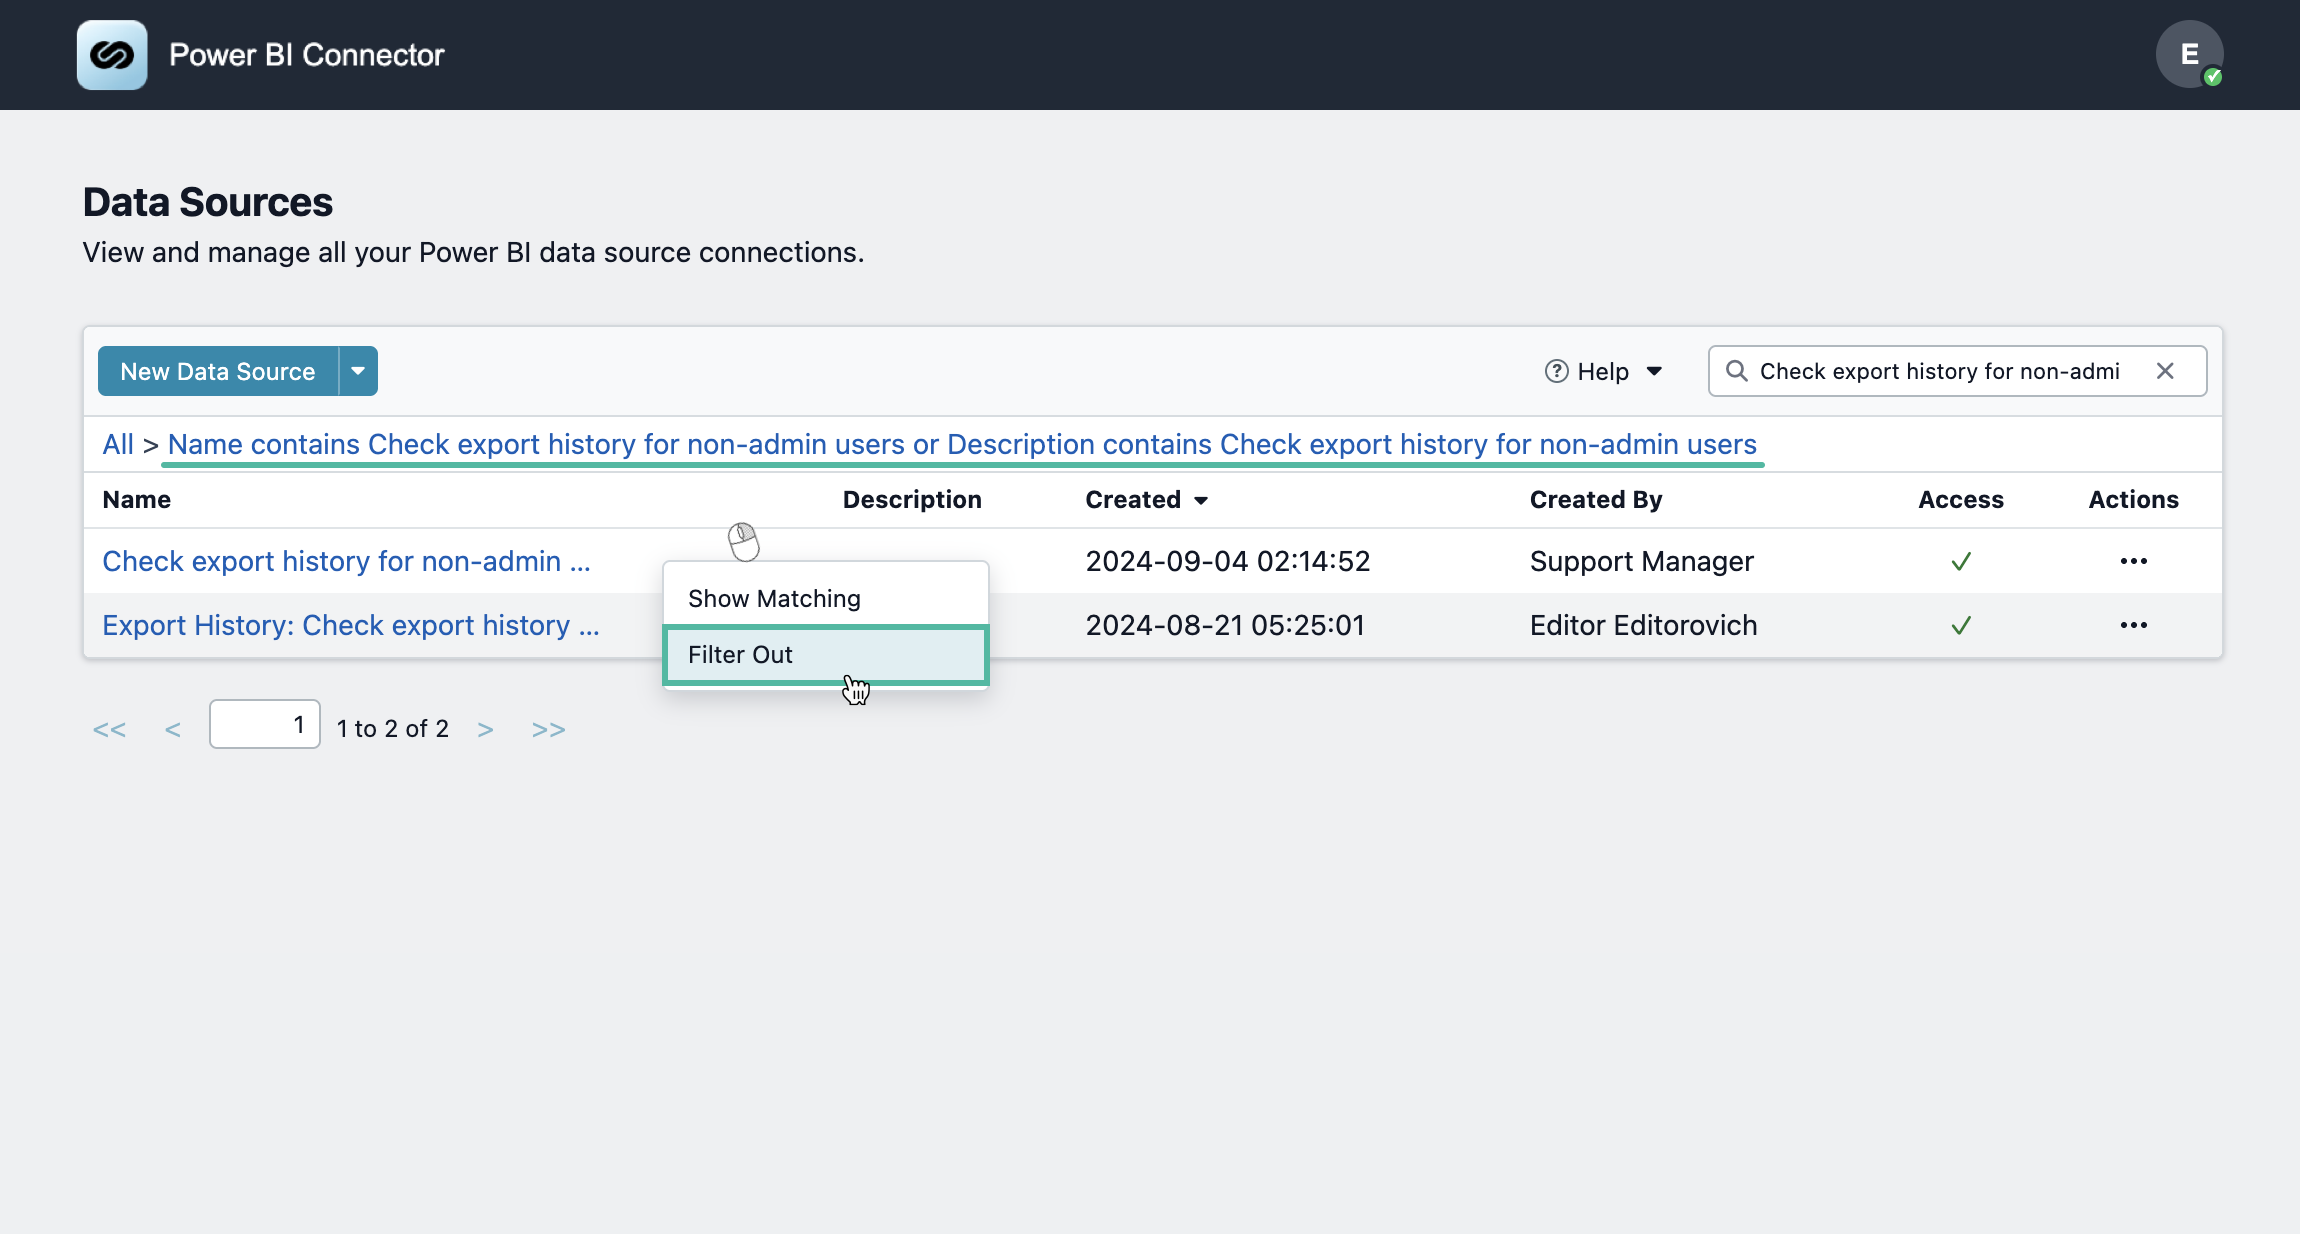Toggle sort arrow on Created column
The width and height of the screenshot is (2300, 1234).
[1201, 501]
